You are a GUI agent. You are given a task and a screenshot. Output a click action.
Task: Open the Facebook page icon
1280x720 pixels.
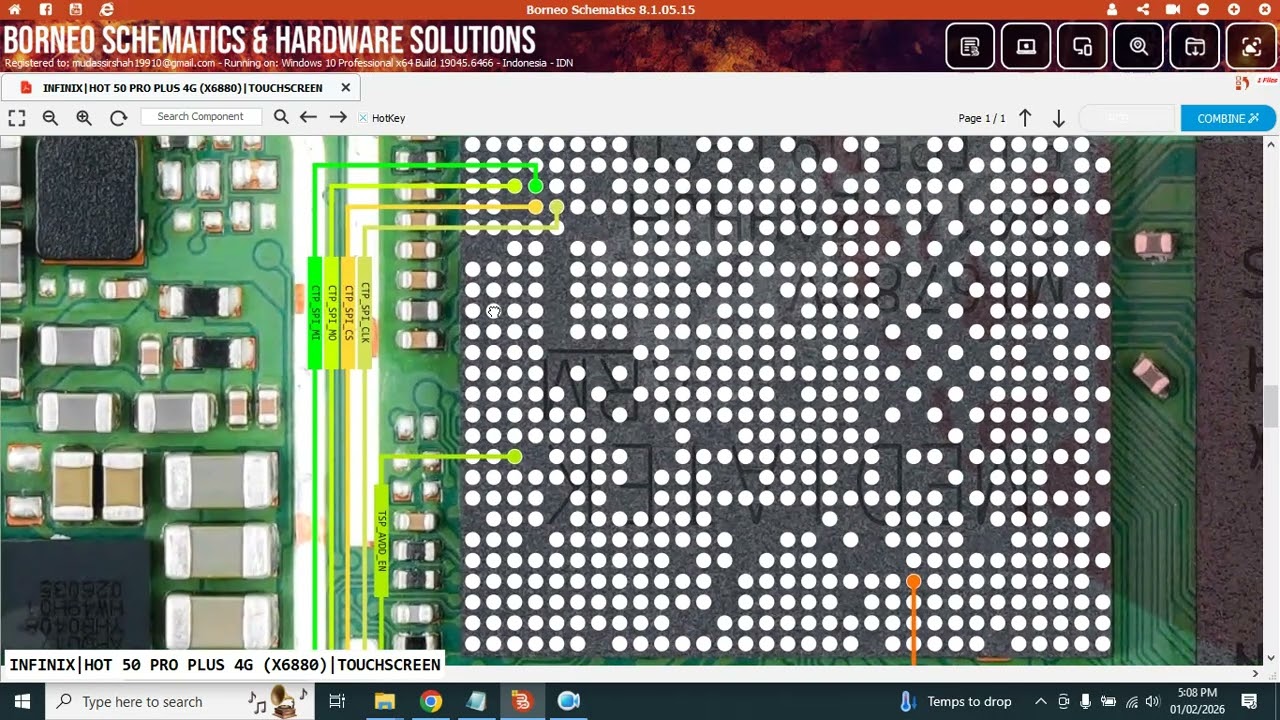click(x=47, y=9)
